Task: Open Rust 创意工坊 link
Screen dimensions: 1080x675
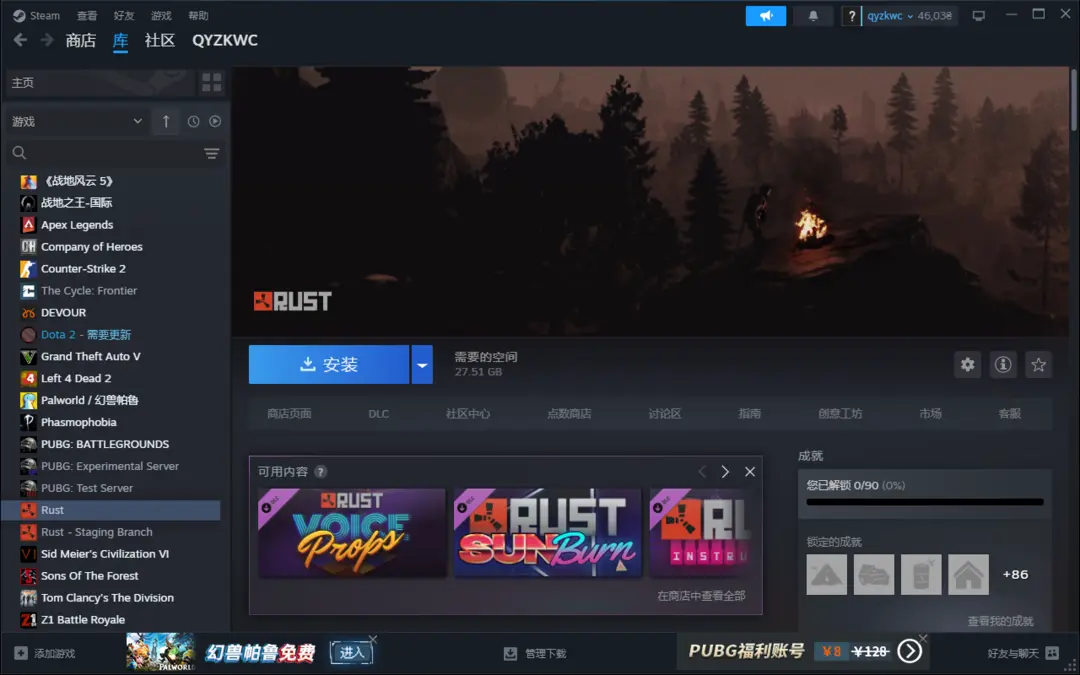Action: tap(840, 414)
